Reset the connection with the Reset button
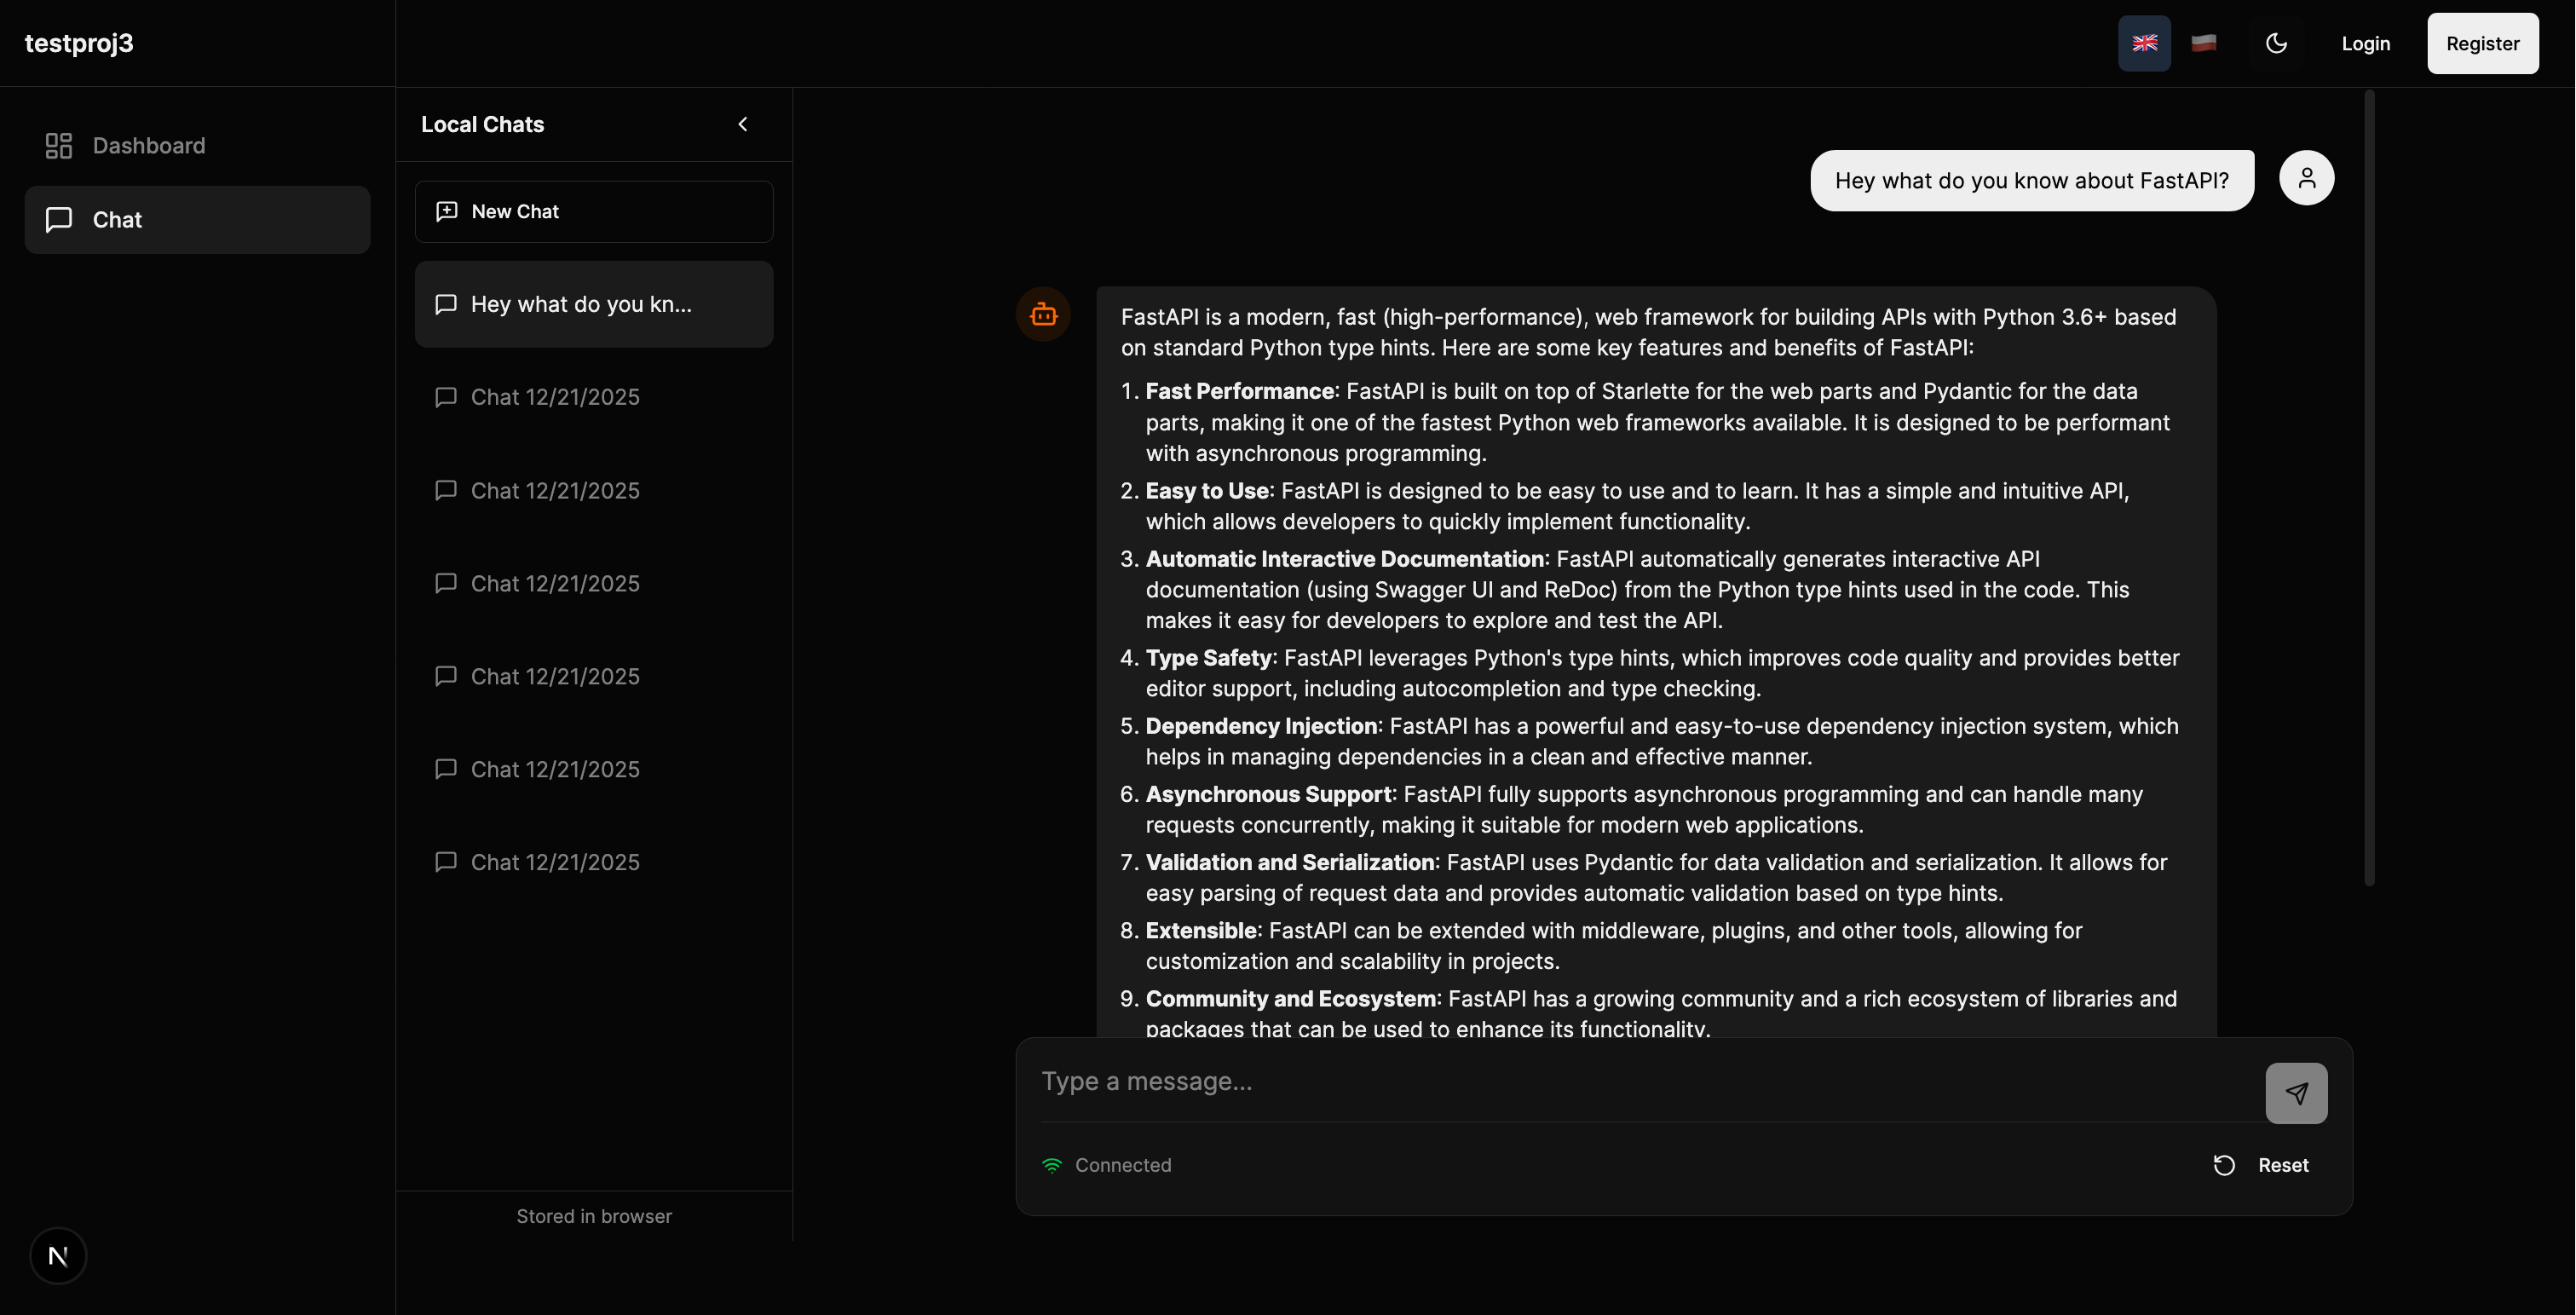The width and height of the screenshot is (2576, 1315). pos(2283,1165)
